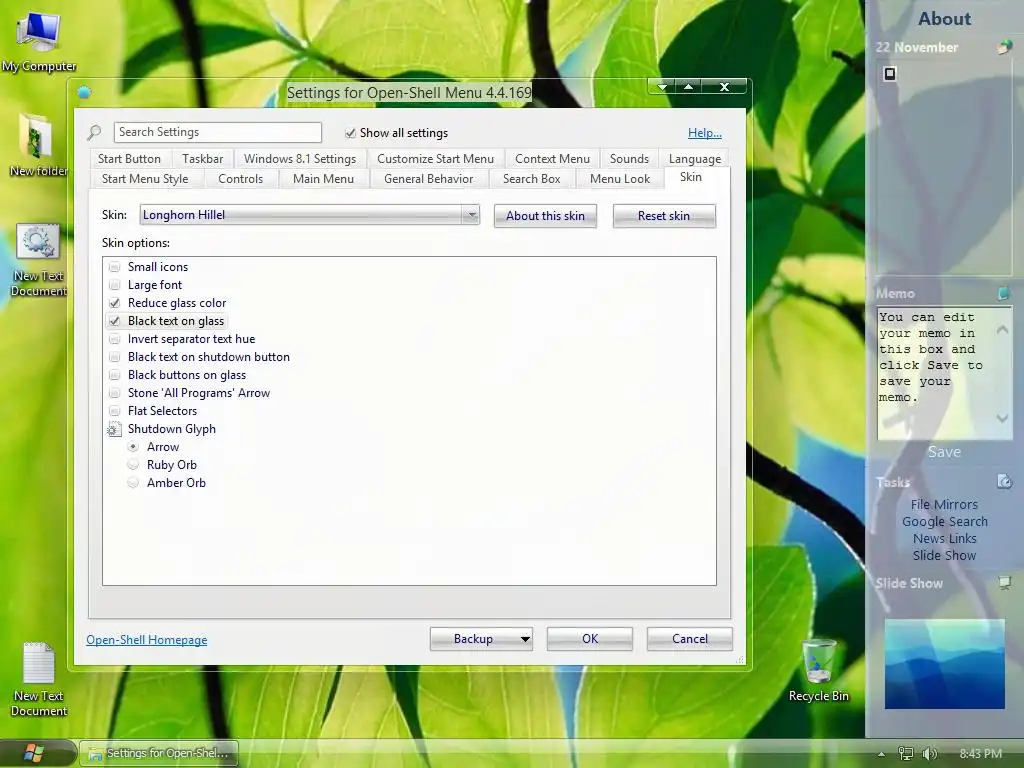The width and height of the screenshot is (1024, 768).
Task: Open the Open-Shell Homepage link
Action: tap(147, 640)
